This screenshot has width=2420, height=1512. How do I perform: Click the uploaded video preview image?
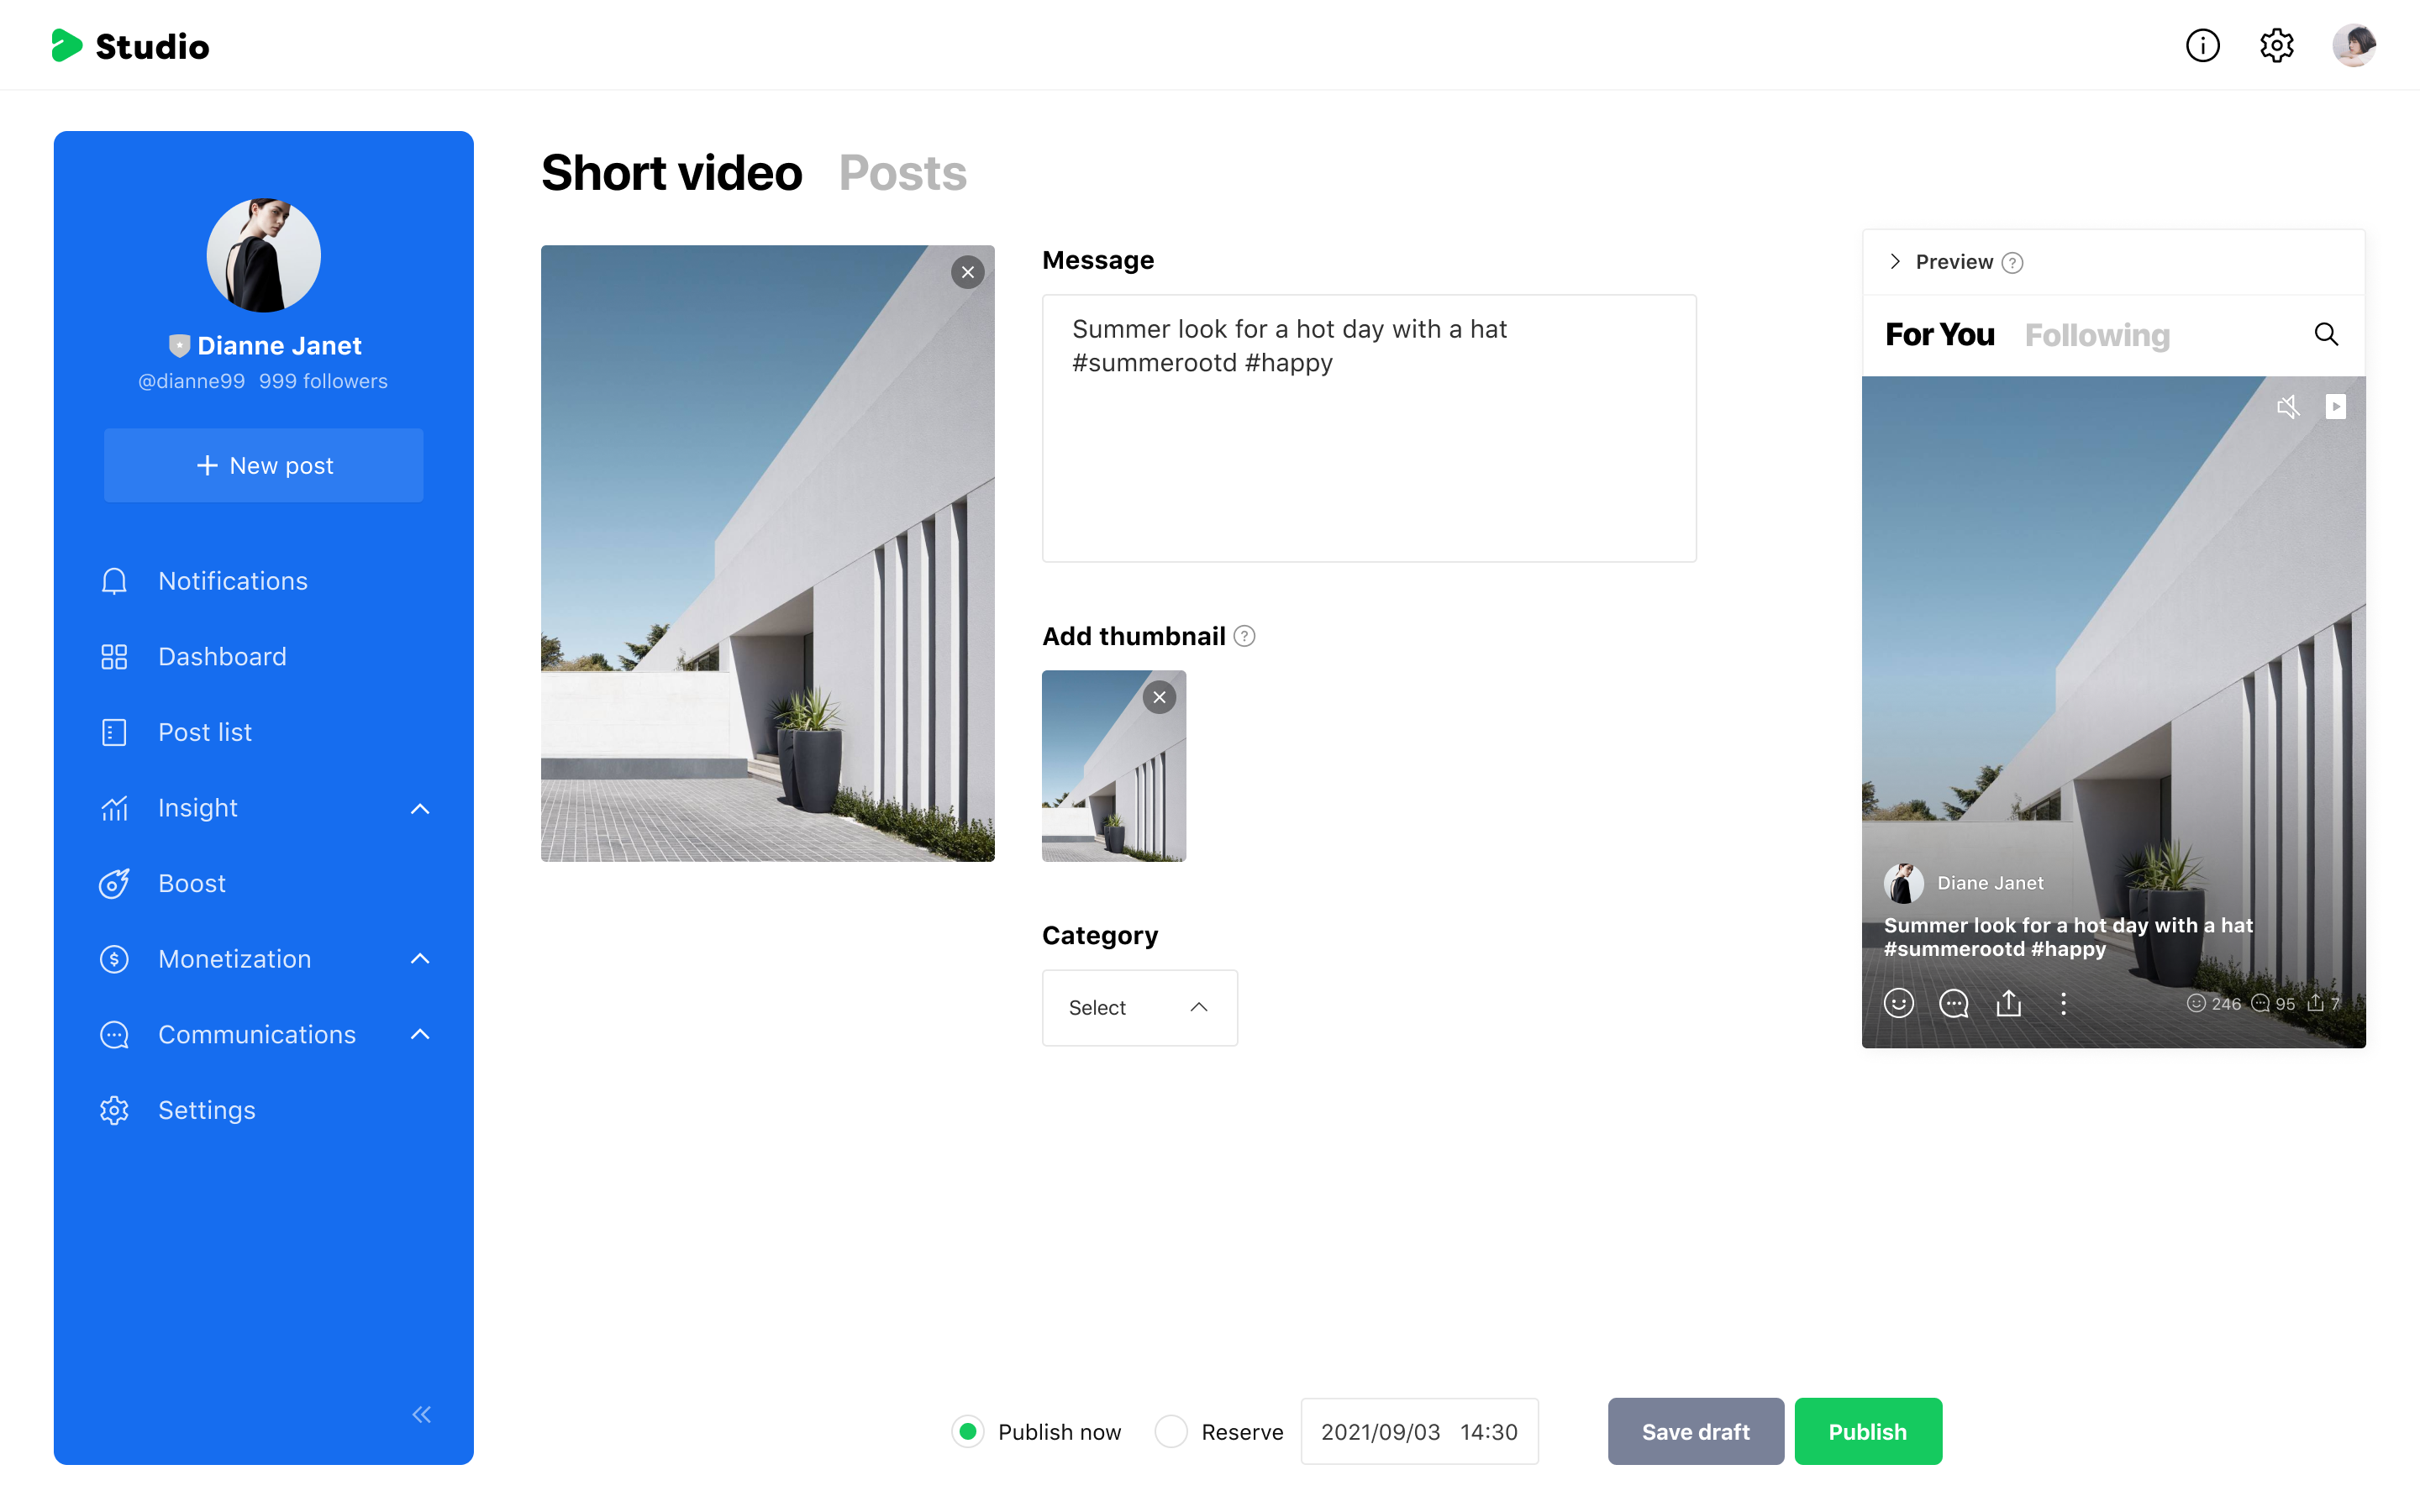click(x=767, y=553)
